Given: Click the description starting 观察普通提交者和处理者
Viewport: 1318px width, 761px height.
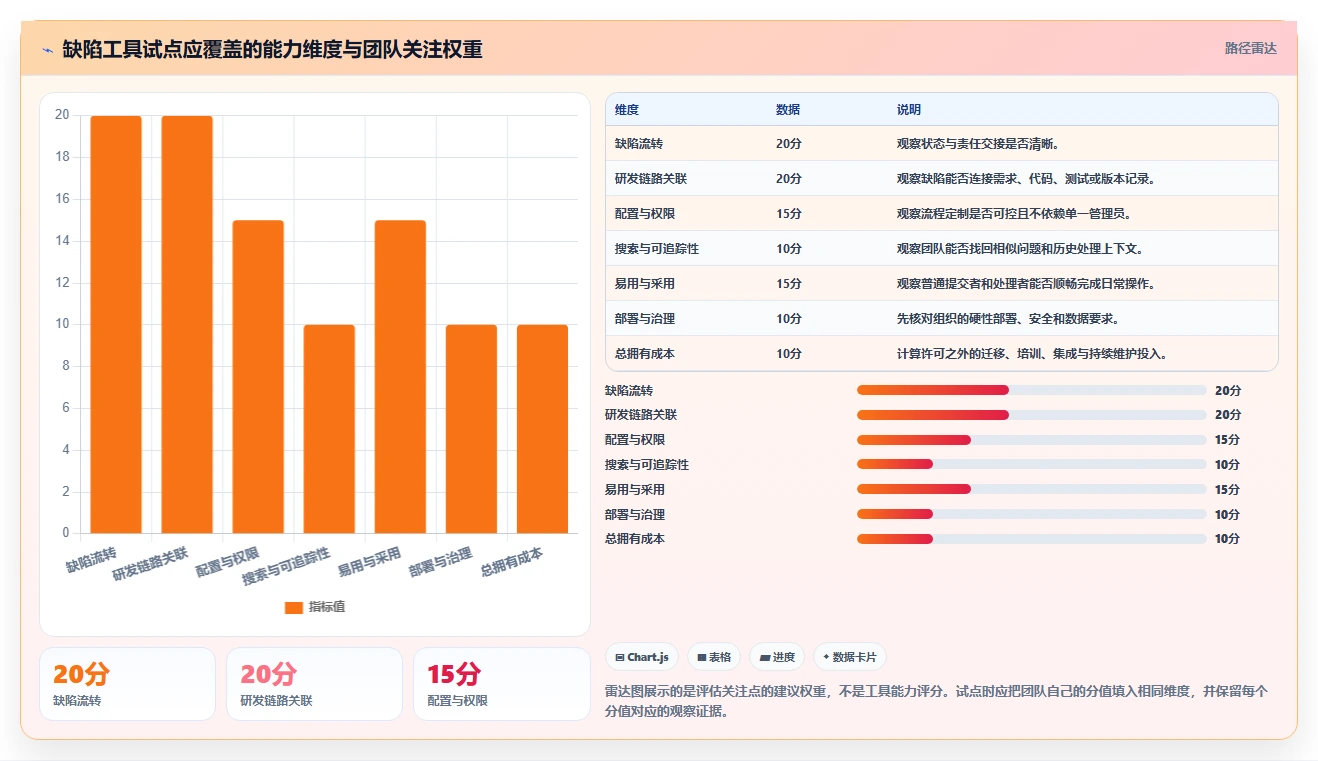Looking at the screenshot, I should pyautogui.click(x=1027, y=284).
